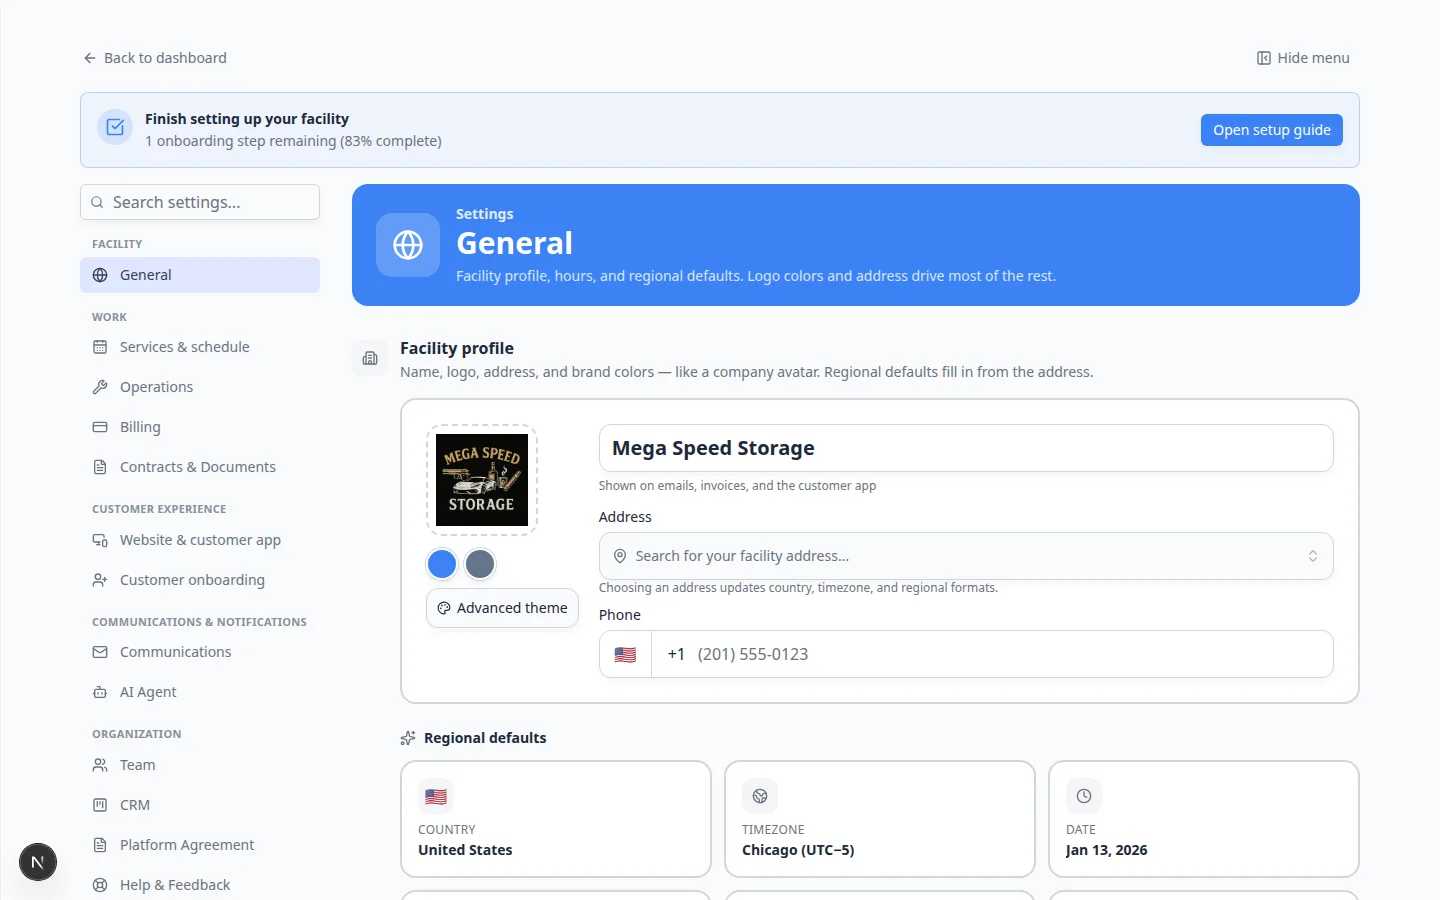Click the AI Agent robot icon
Screen dimensions: 1440x900
point(100,692)
